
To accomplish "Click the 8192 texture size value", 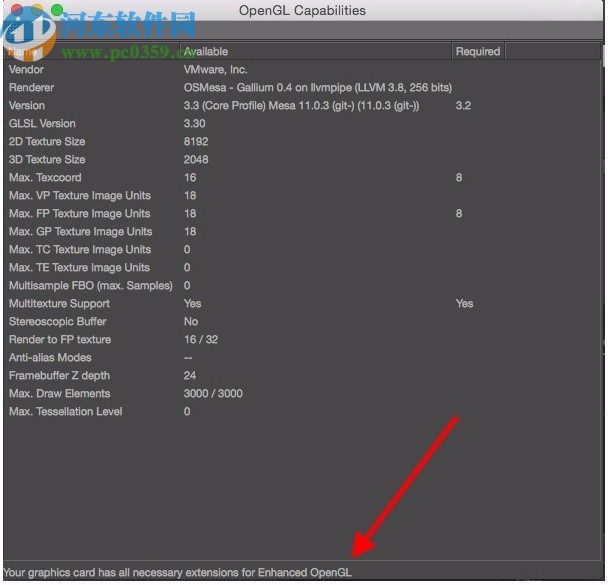I will click(x=196, y=142).
